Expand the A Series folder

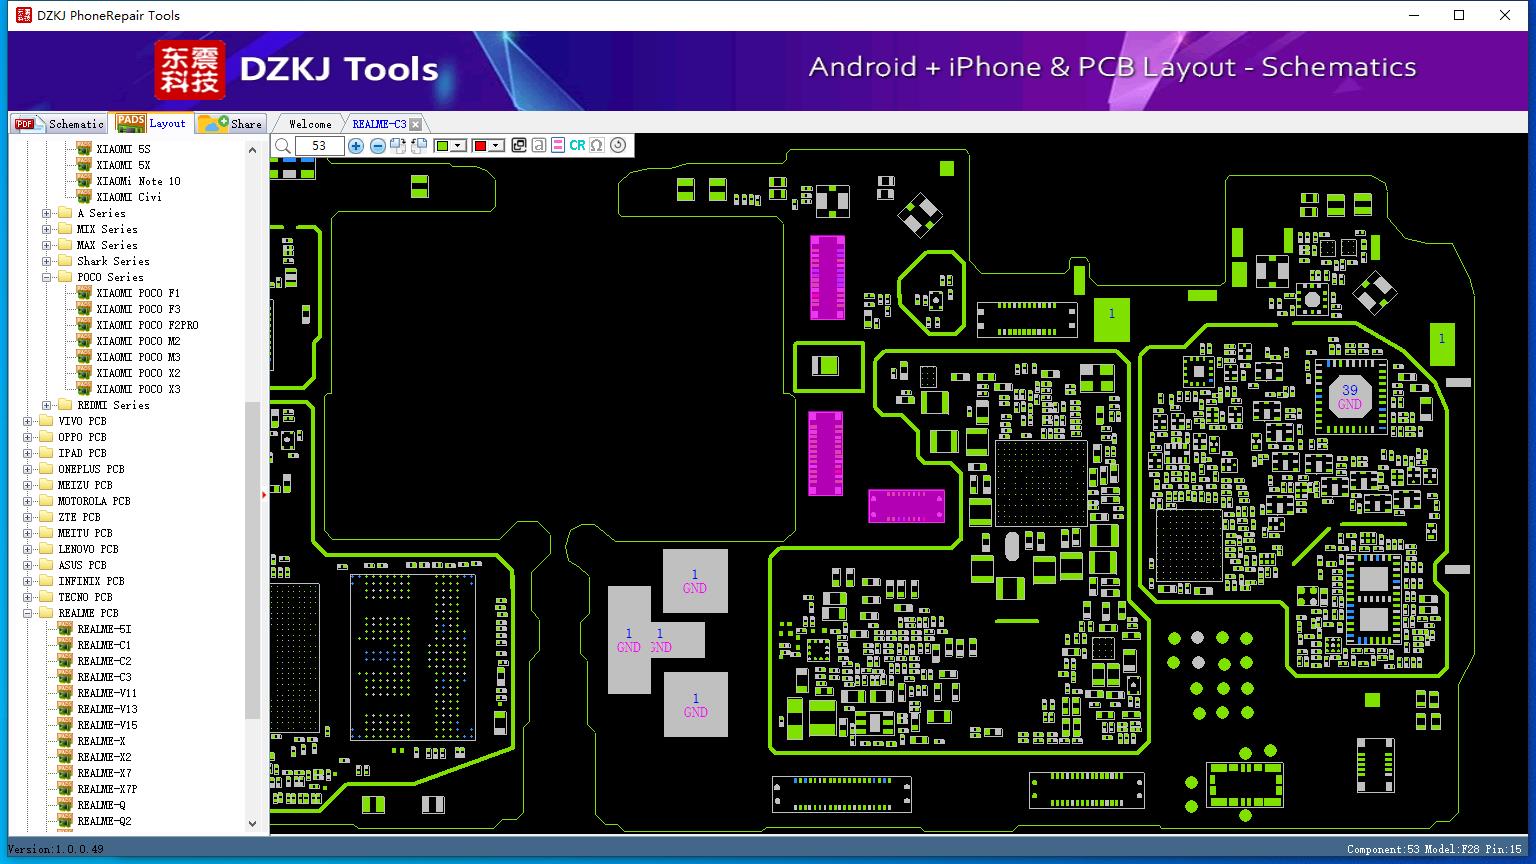47,213
